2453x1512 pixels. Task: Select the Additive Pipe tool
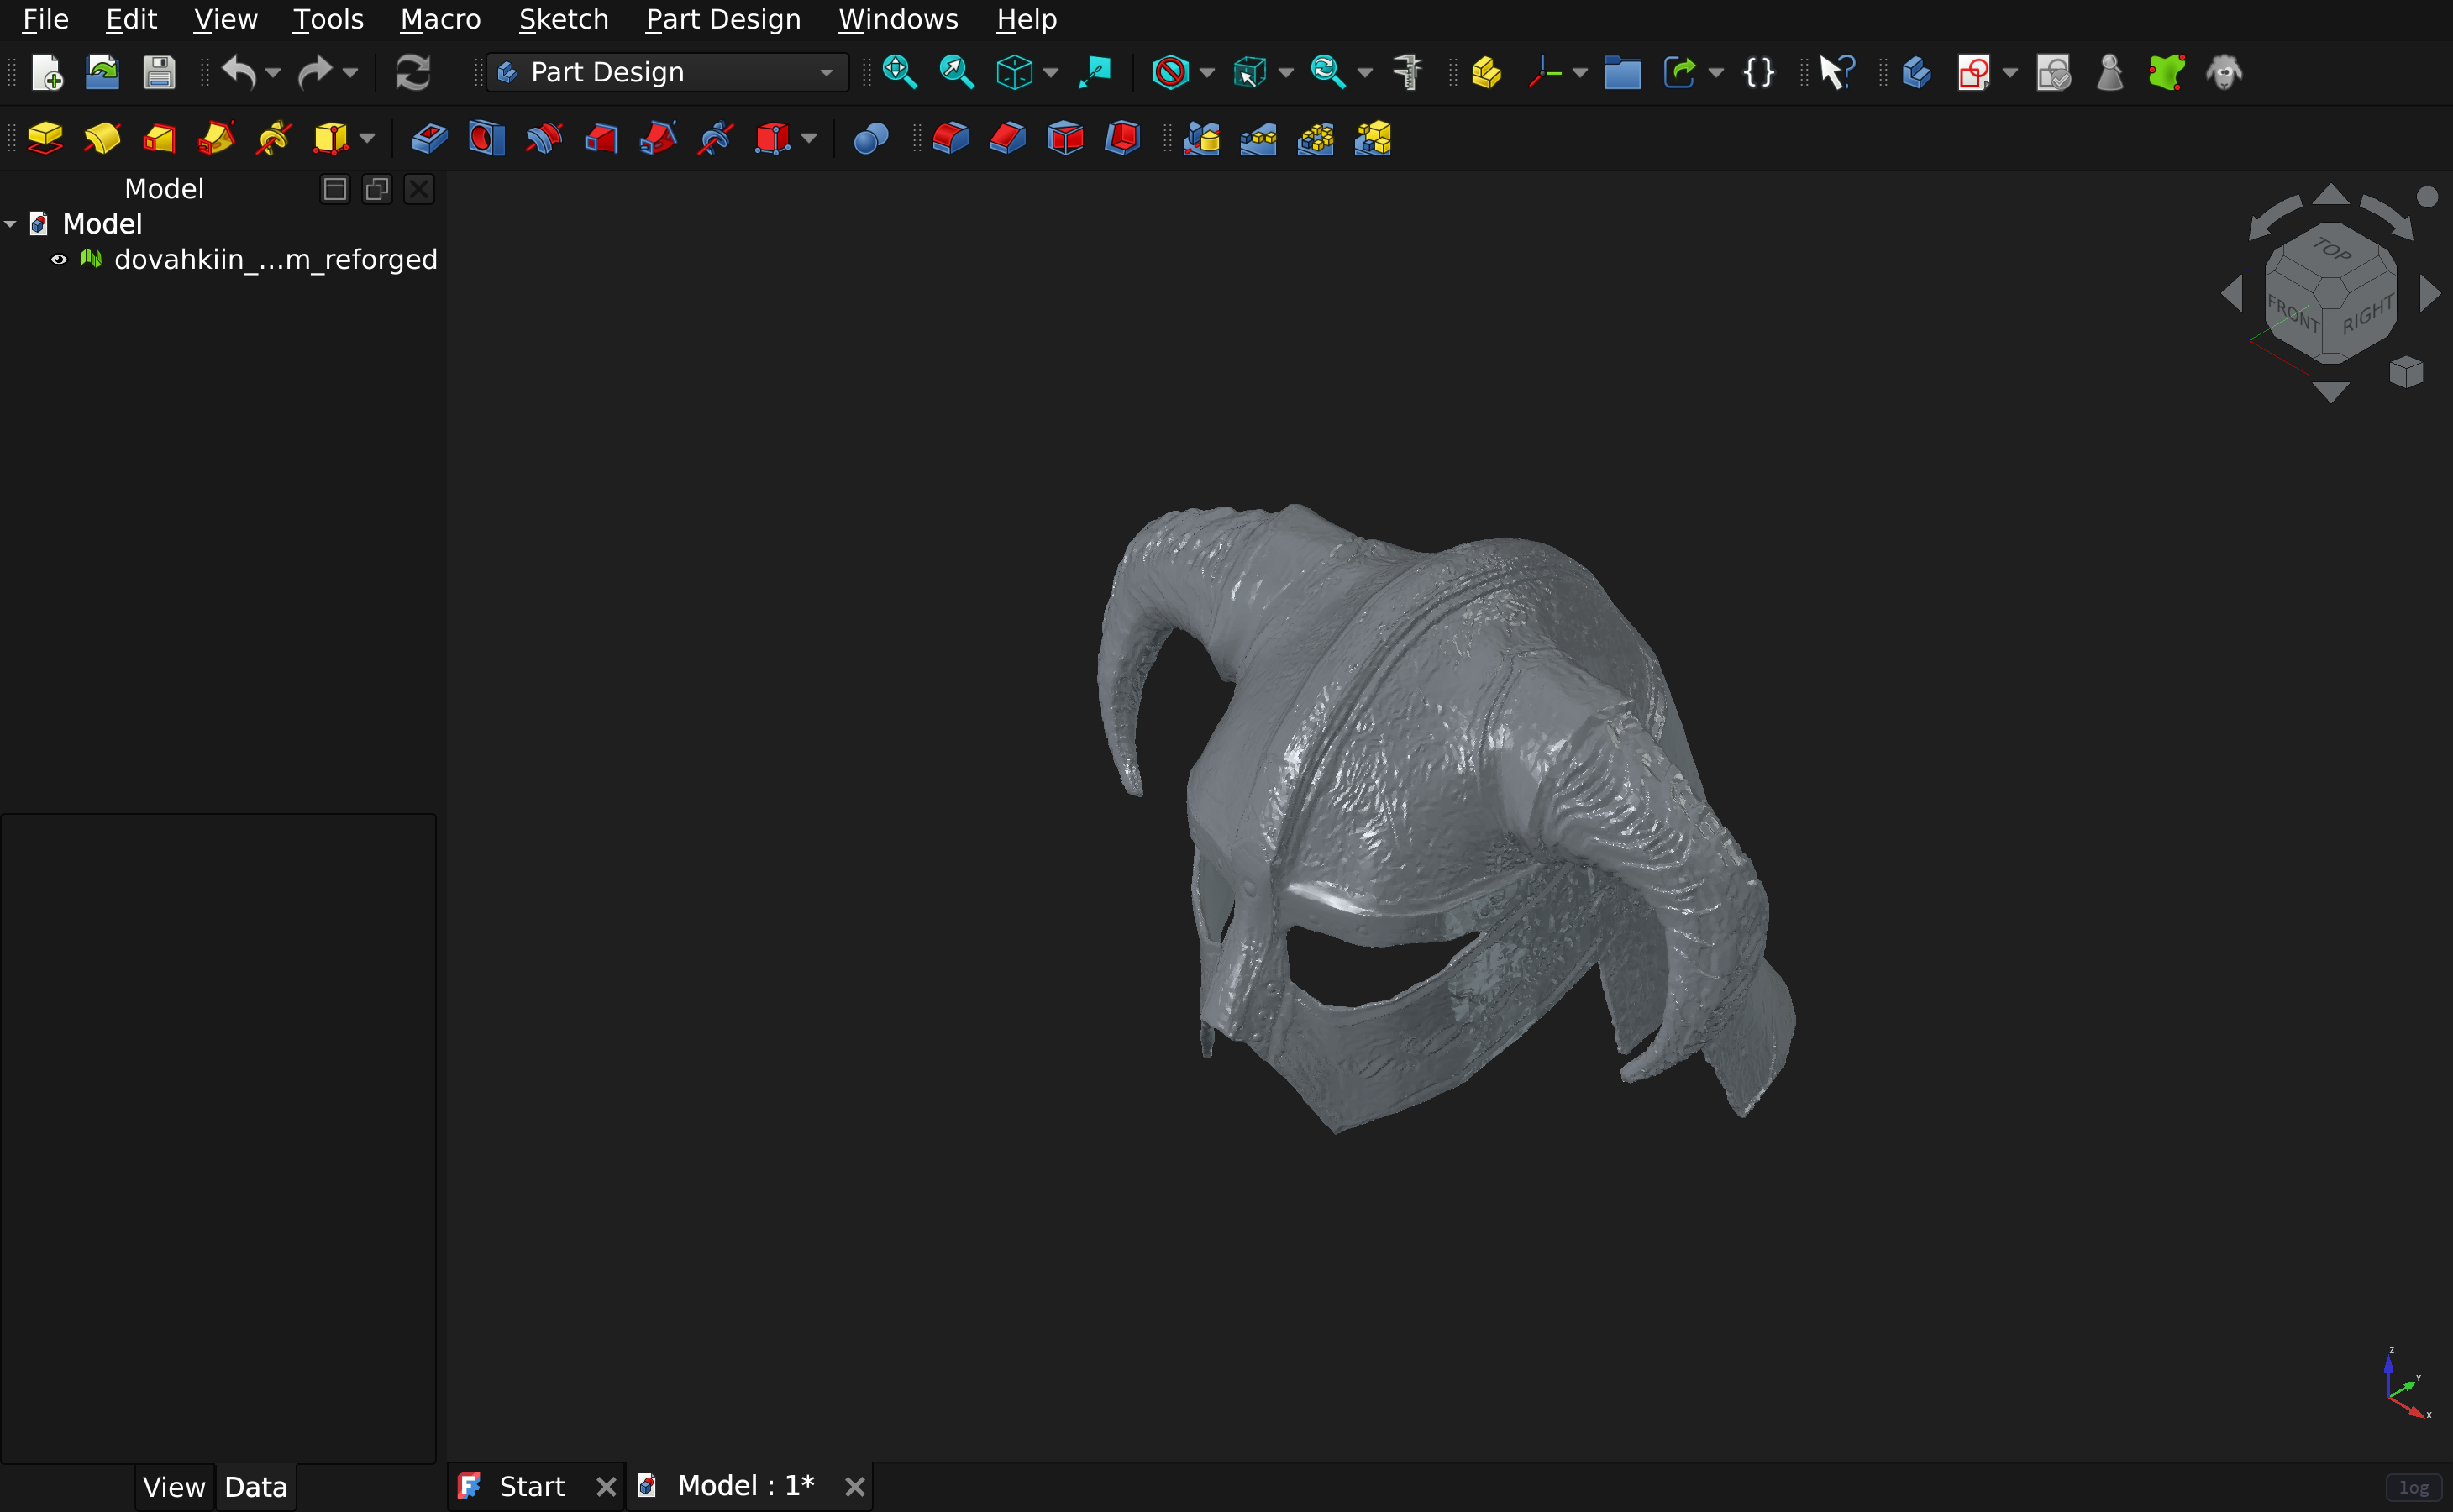[x=217, y=138]
